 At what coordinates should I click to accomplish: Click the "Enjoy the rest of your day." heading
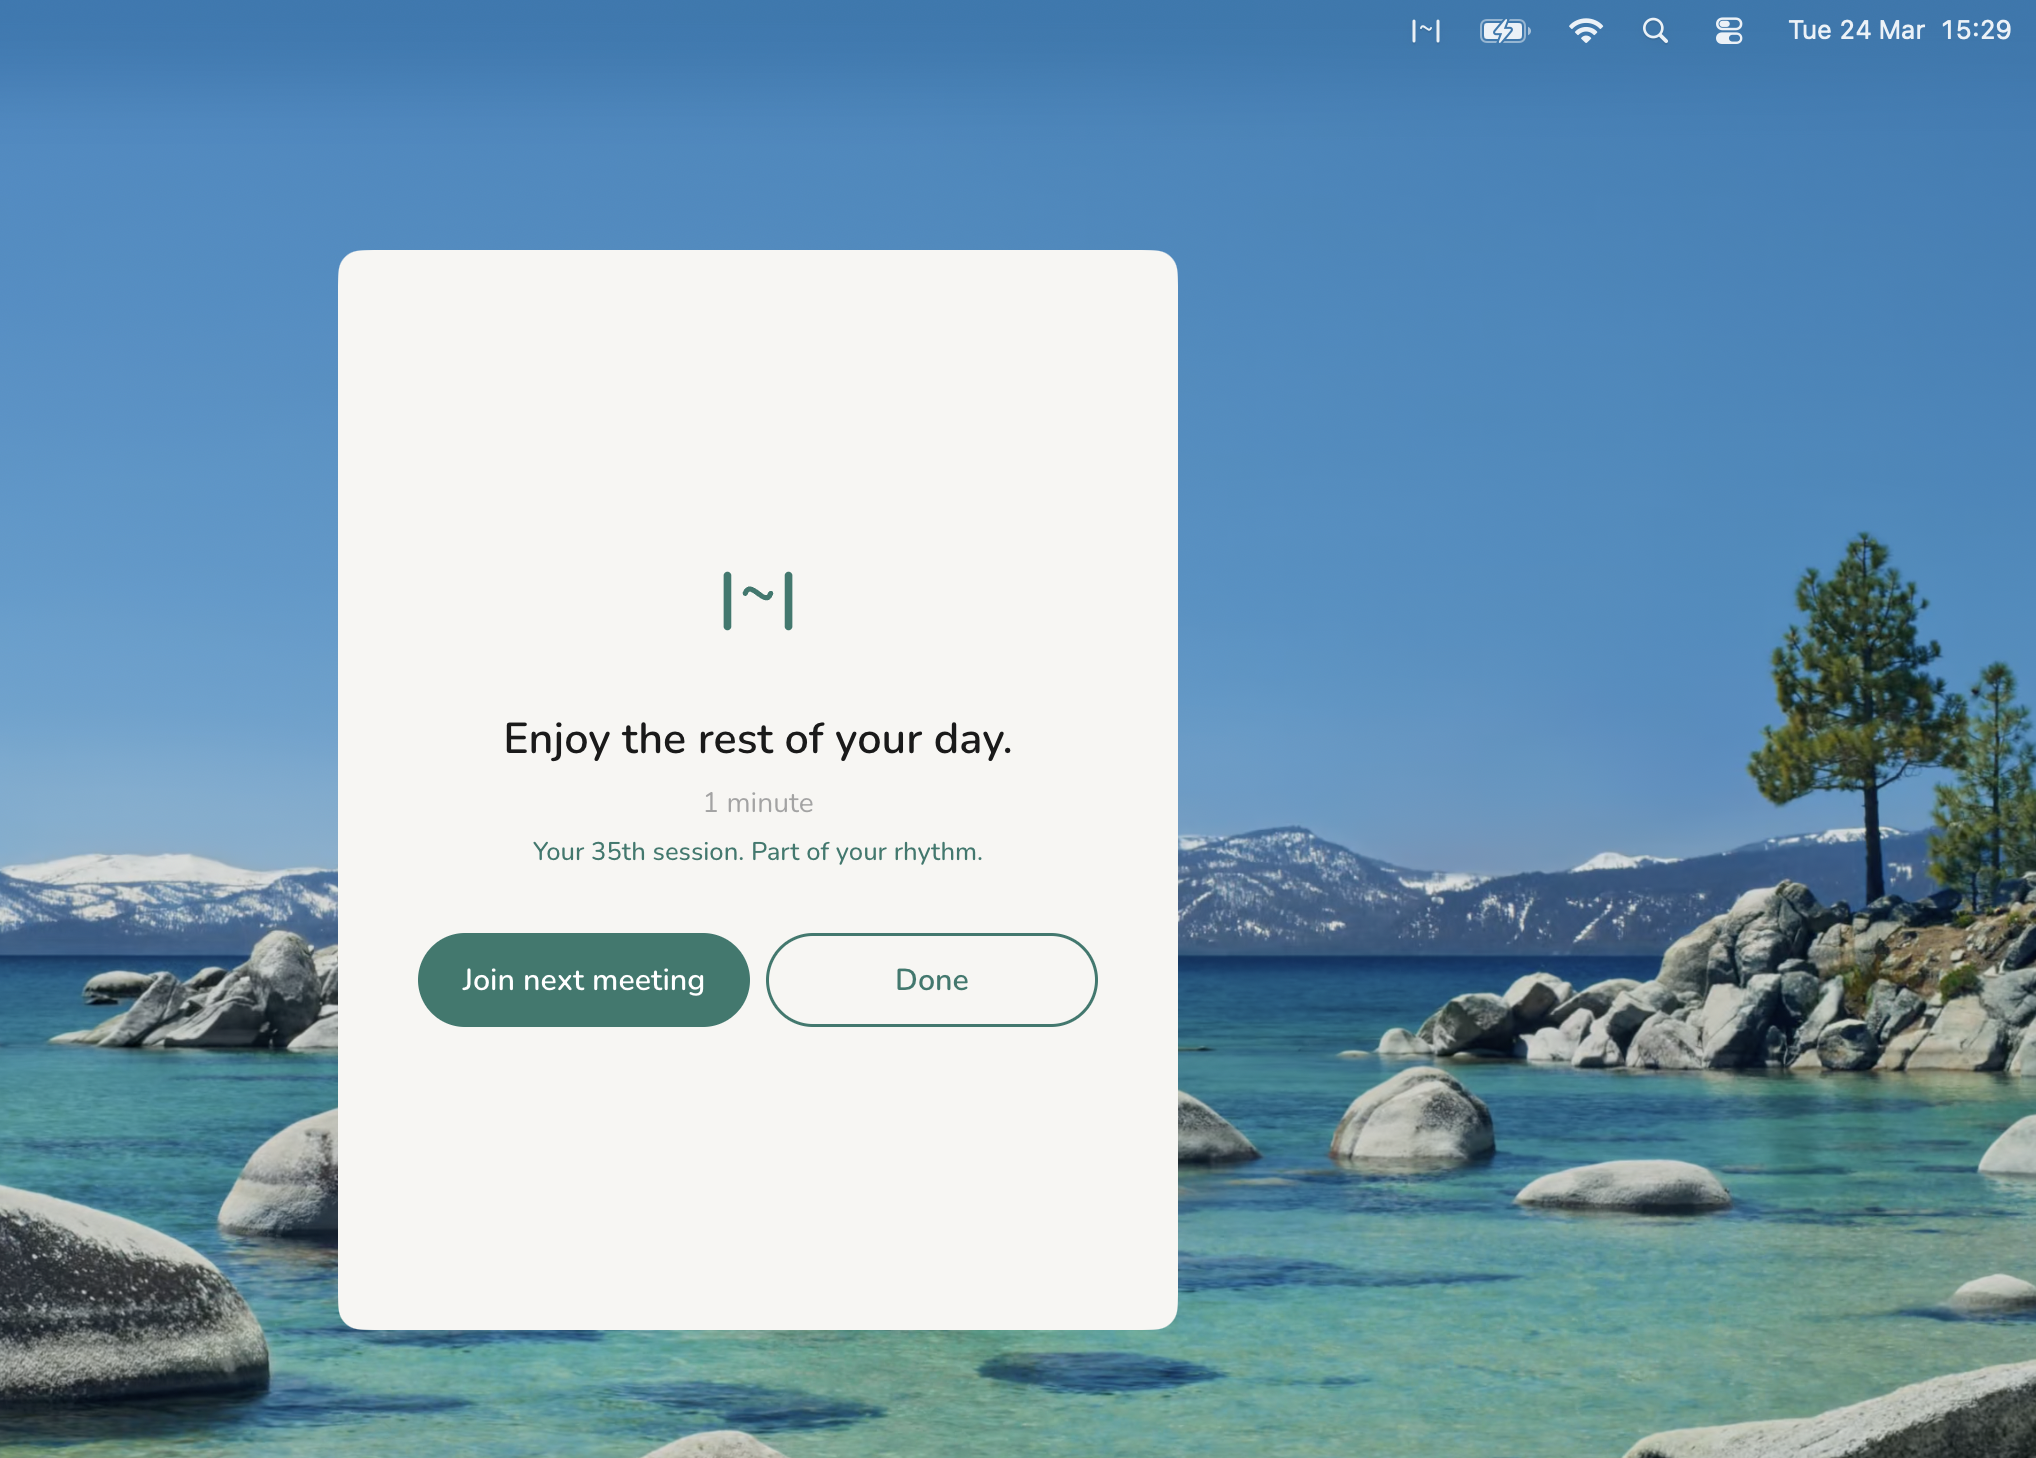click(758, 739)
